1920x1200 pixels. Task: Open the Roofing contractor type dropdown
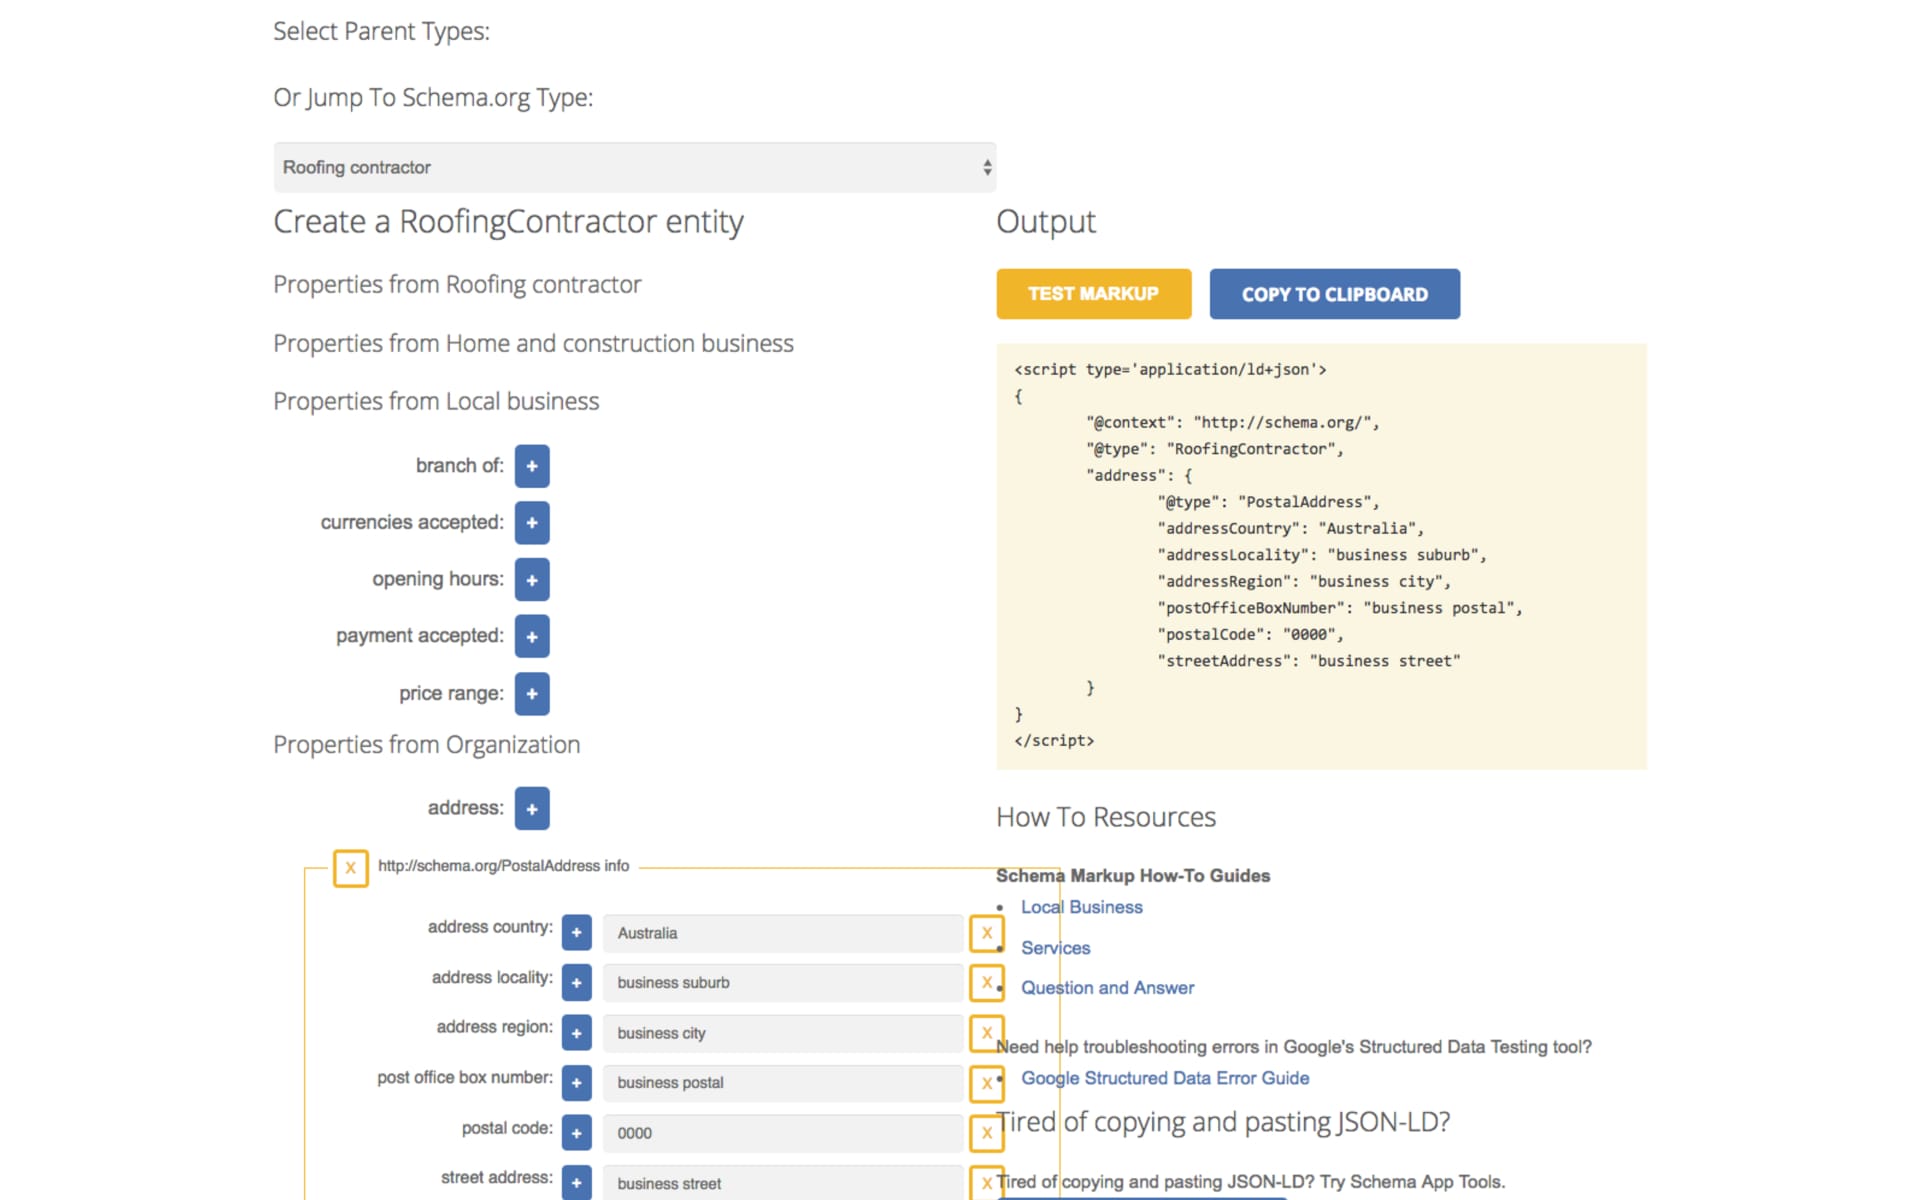(x=635, y=167)
